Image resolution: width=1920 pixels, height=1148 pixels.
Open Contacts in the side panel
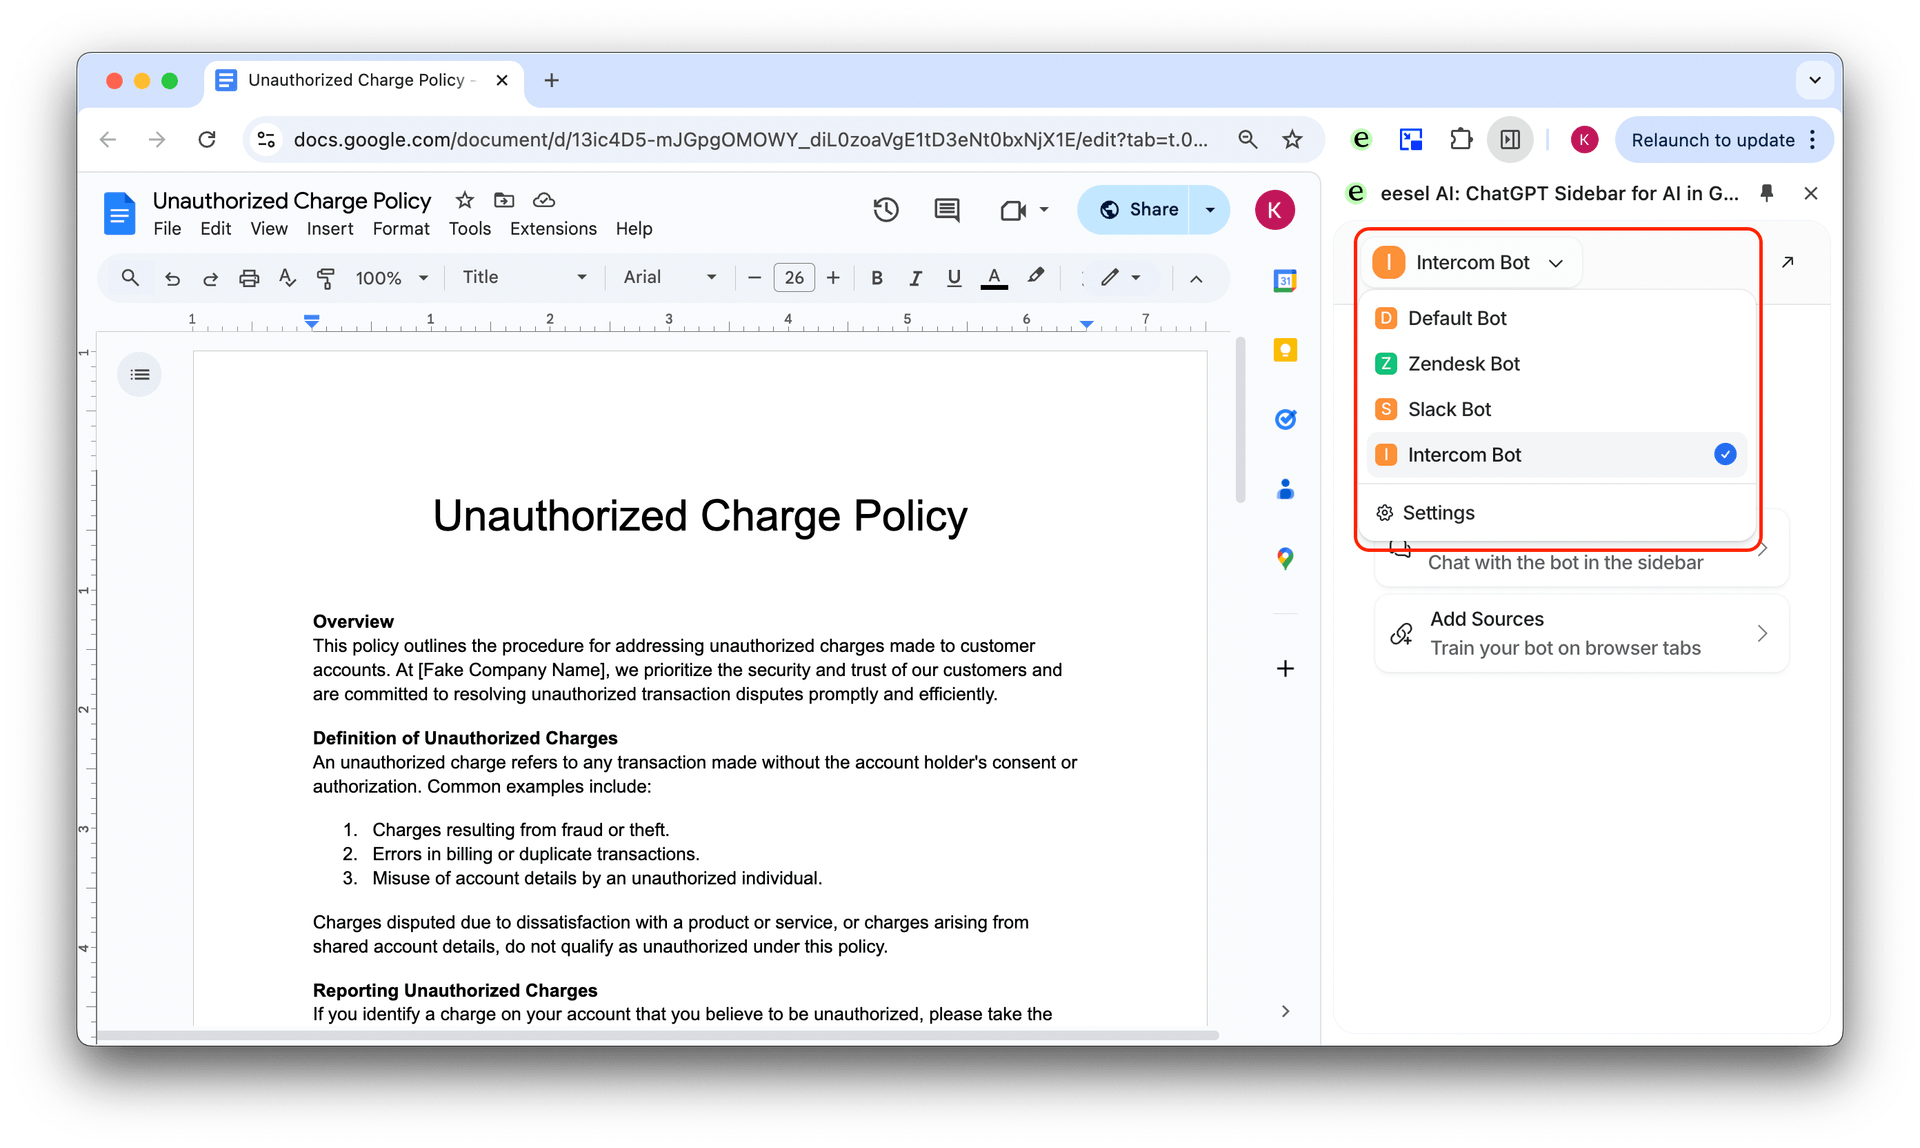pos(1285,489)
